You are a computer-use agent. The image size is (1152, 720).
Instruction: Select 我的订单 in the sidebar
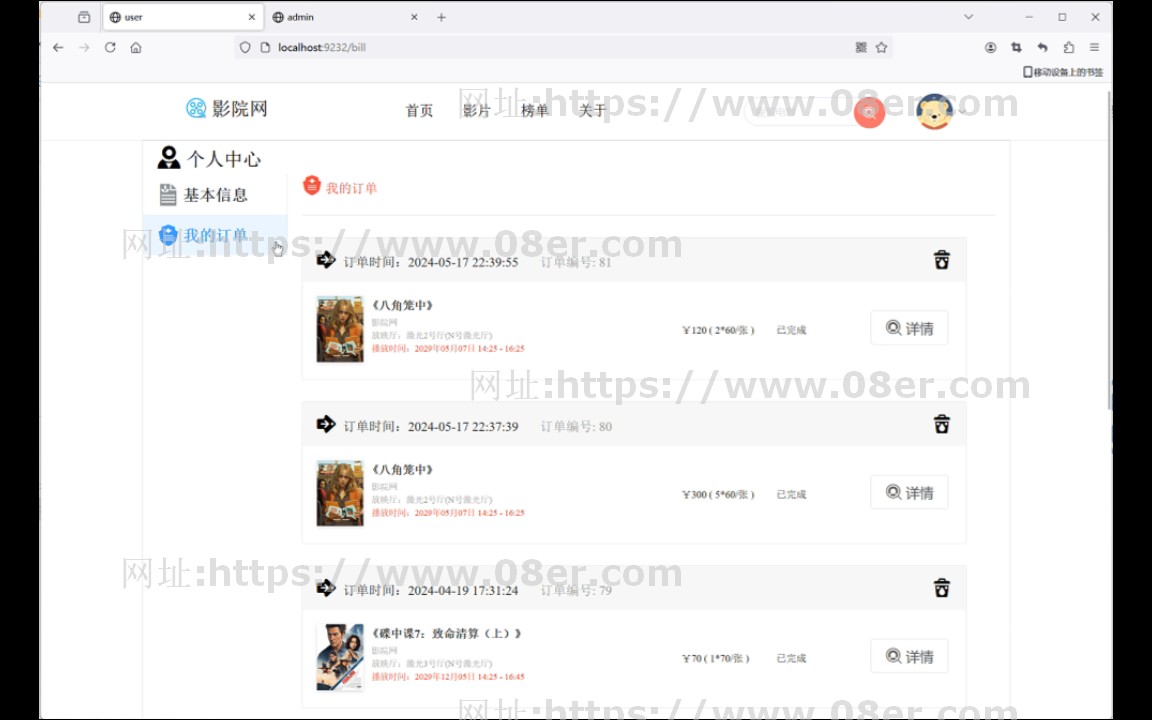(215, 235)
